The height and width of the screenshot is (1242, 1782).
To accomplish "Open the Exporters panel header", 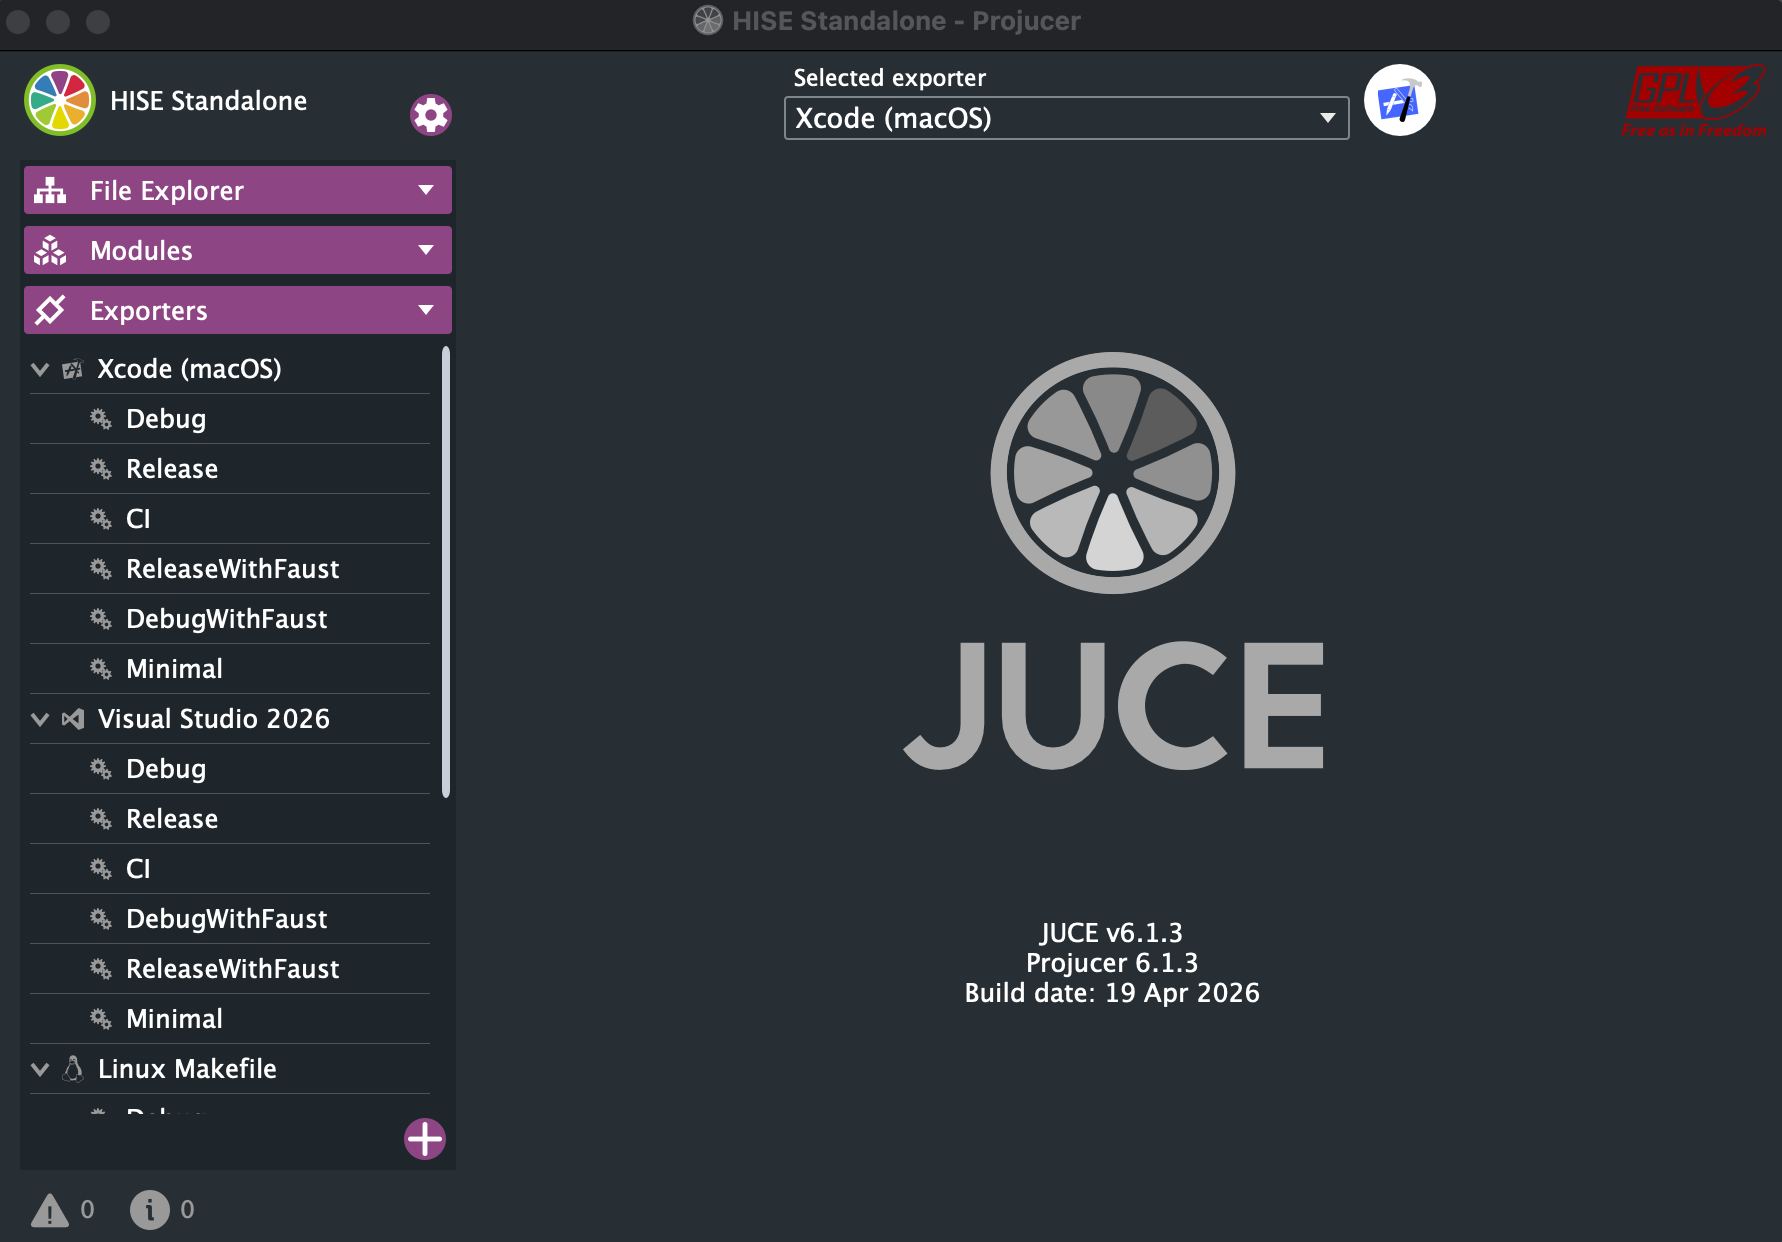I will point(238,310).
